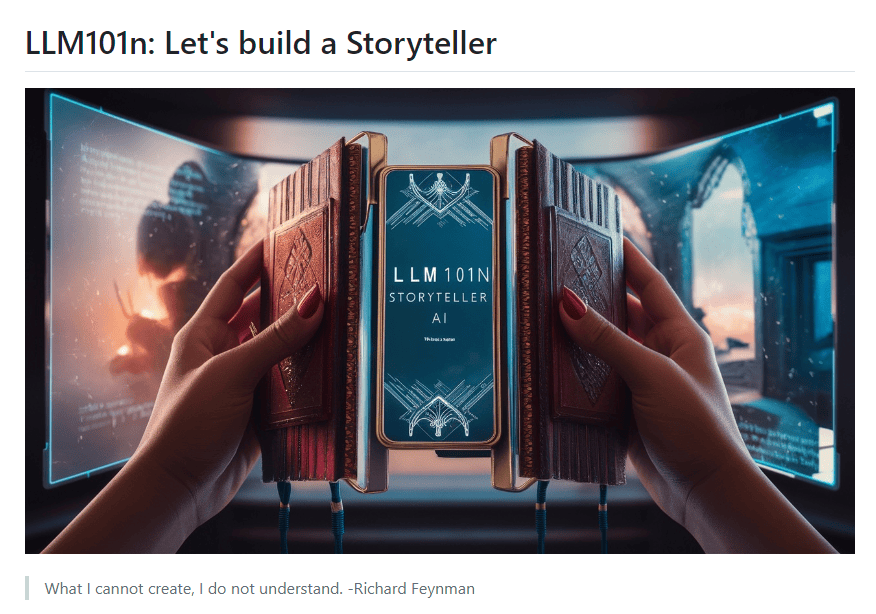Click the "STORYTELLER" text on the phone

pyautogui.click(x=439, y=298)
